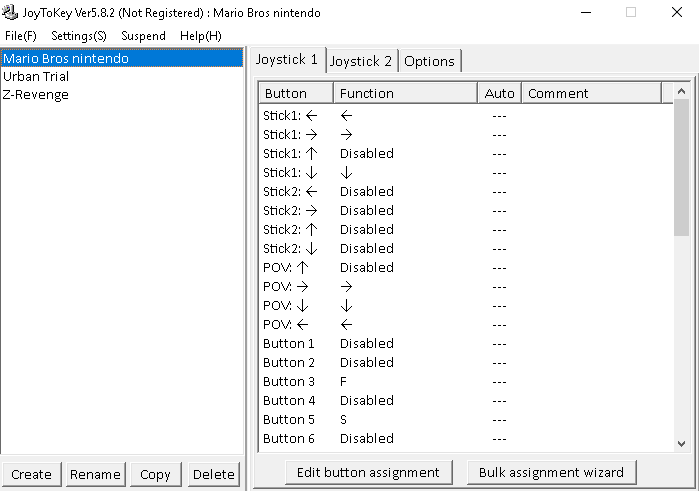Click the JoyToKey app icon in title bar

(x=10, y=12)
